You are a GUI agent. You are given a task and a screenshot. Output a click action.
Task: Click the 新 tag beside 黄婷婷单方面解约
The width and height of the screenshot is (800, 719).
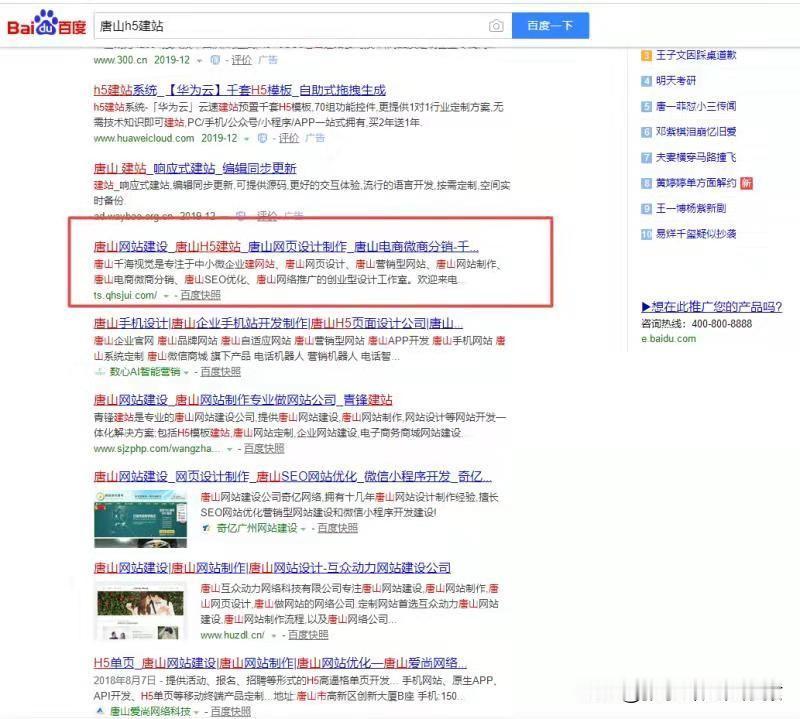pos(746,183)
